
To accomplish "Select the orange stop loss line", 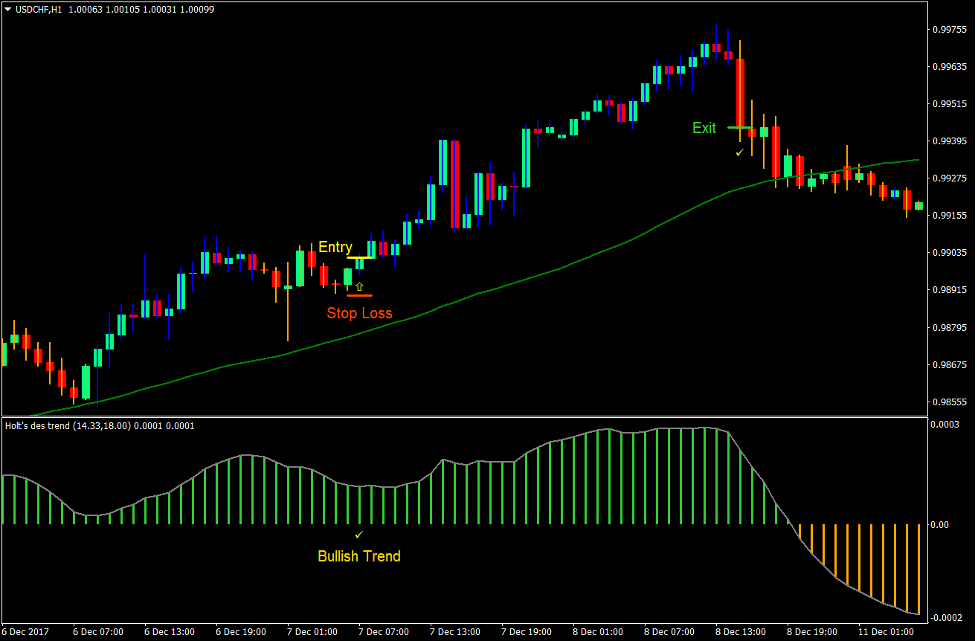I will [x=360, y=296].
